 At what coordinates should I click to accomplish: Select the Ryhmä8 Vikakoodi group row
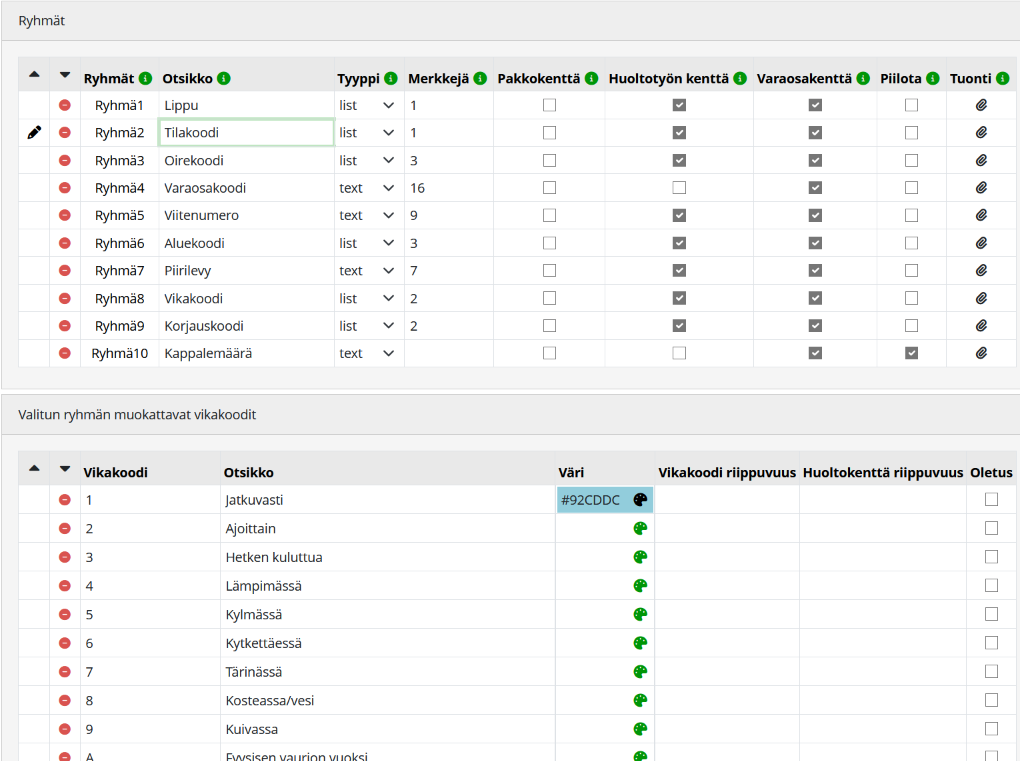119,298
